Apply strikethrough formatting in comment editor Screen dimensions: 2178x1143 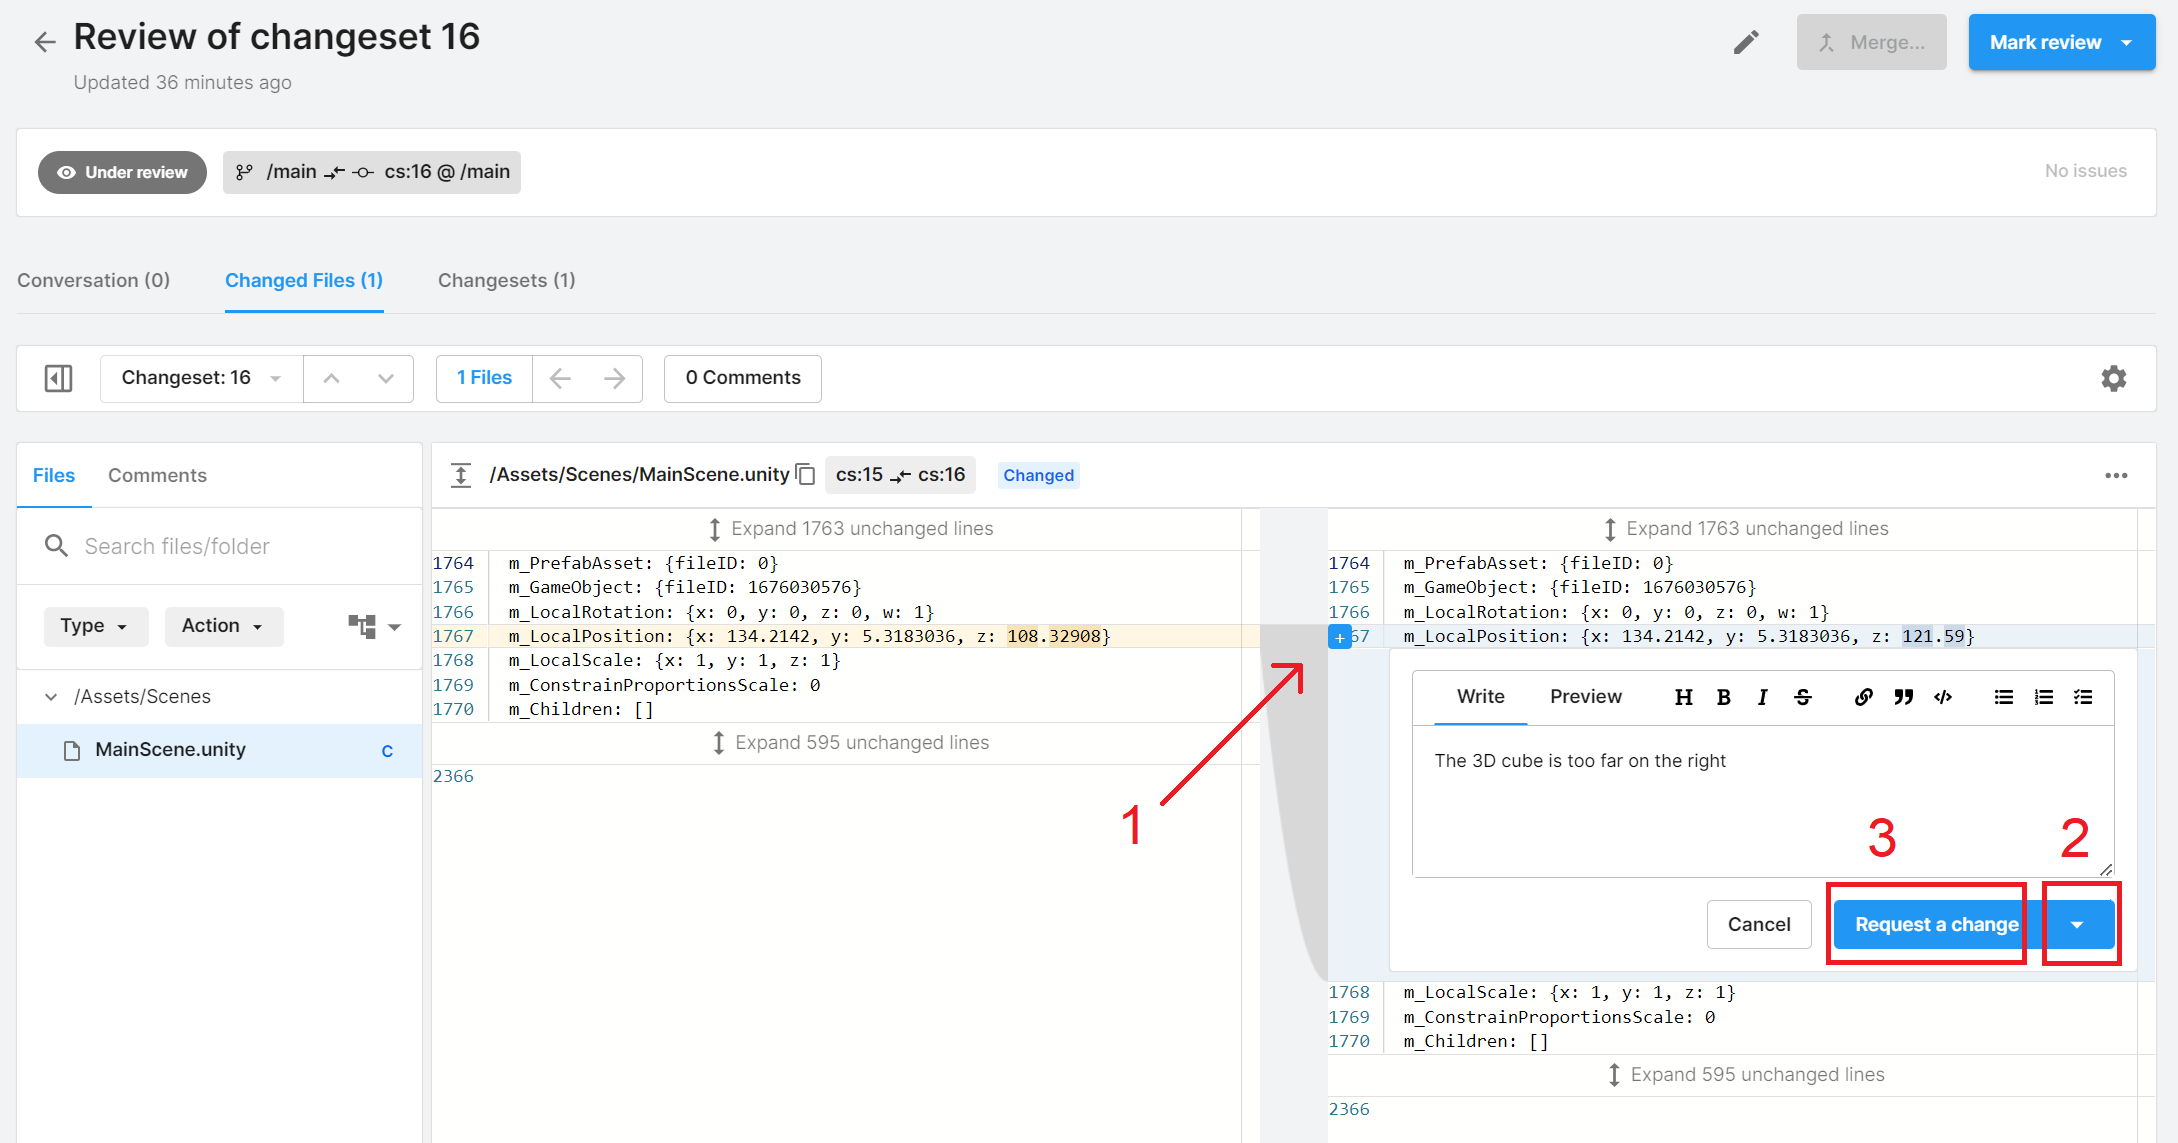tap(1802, 697)
